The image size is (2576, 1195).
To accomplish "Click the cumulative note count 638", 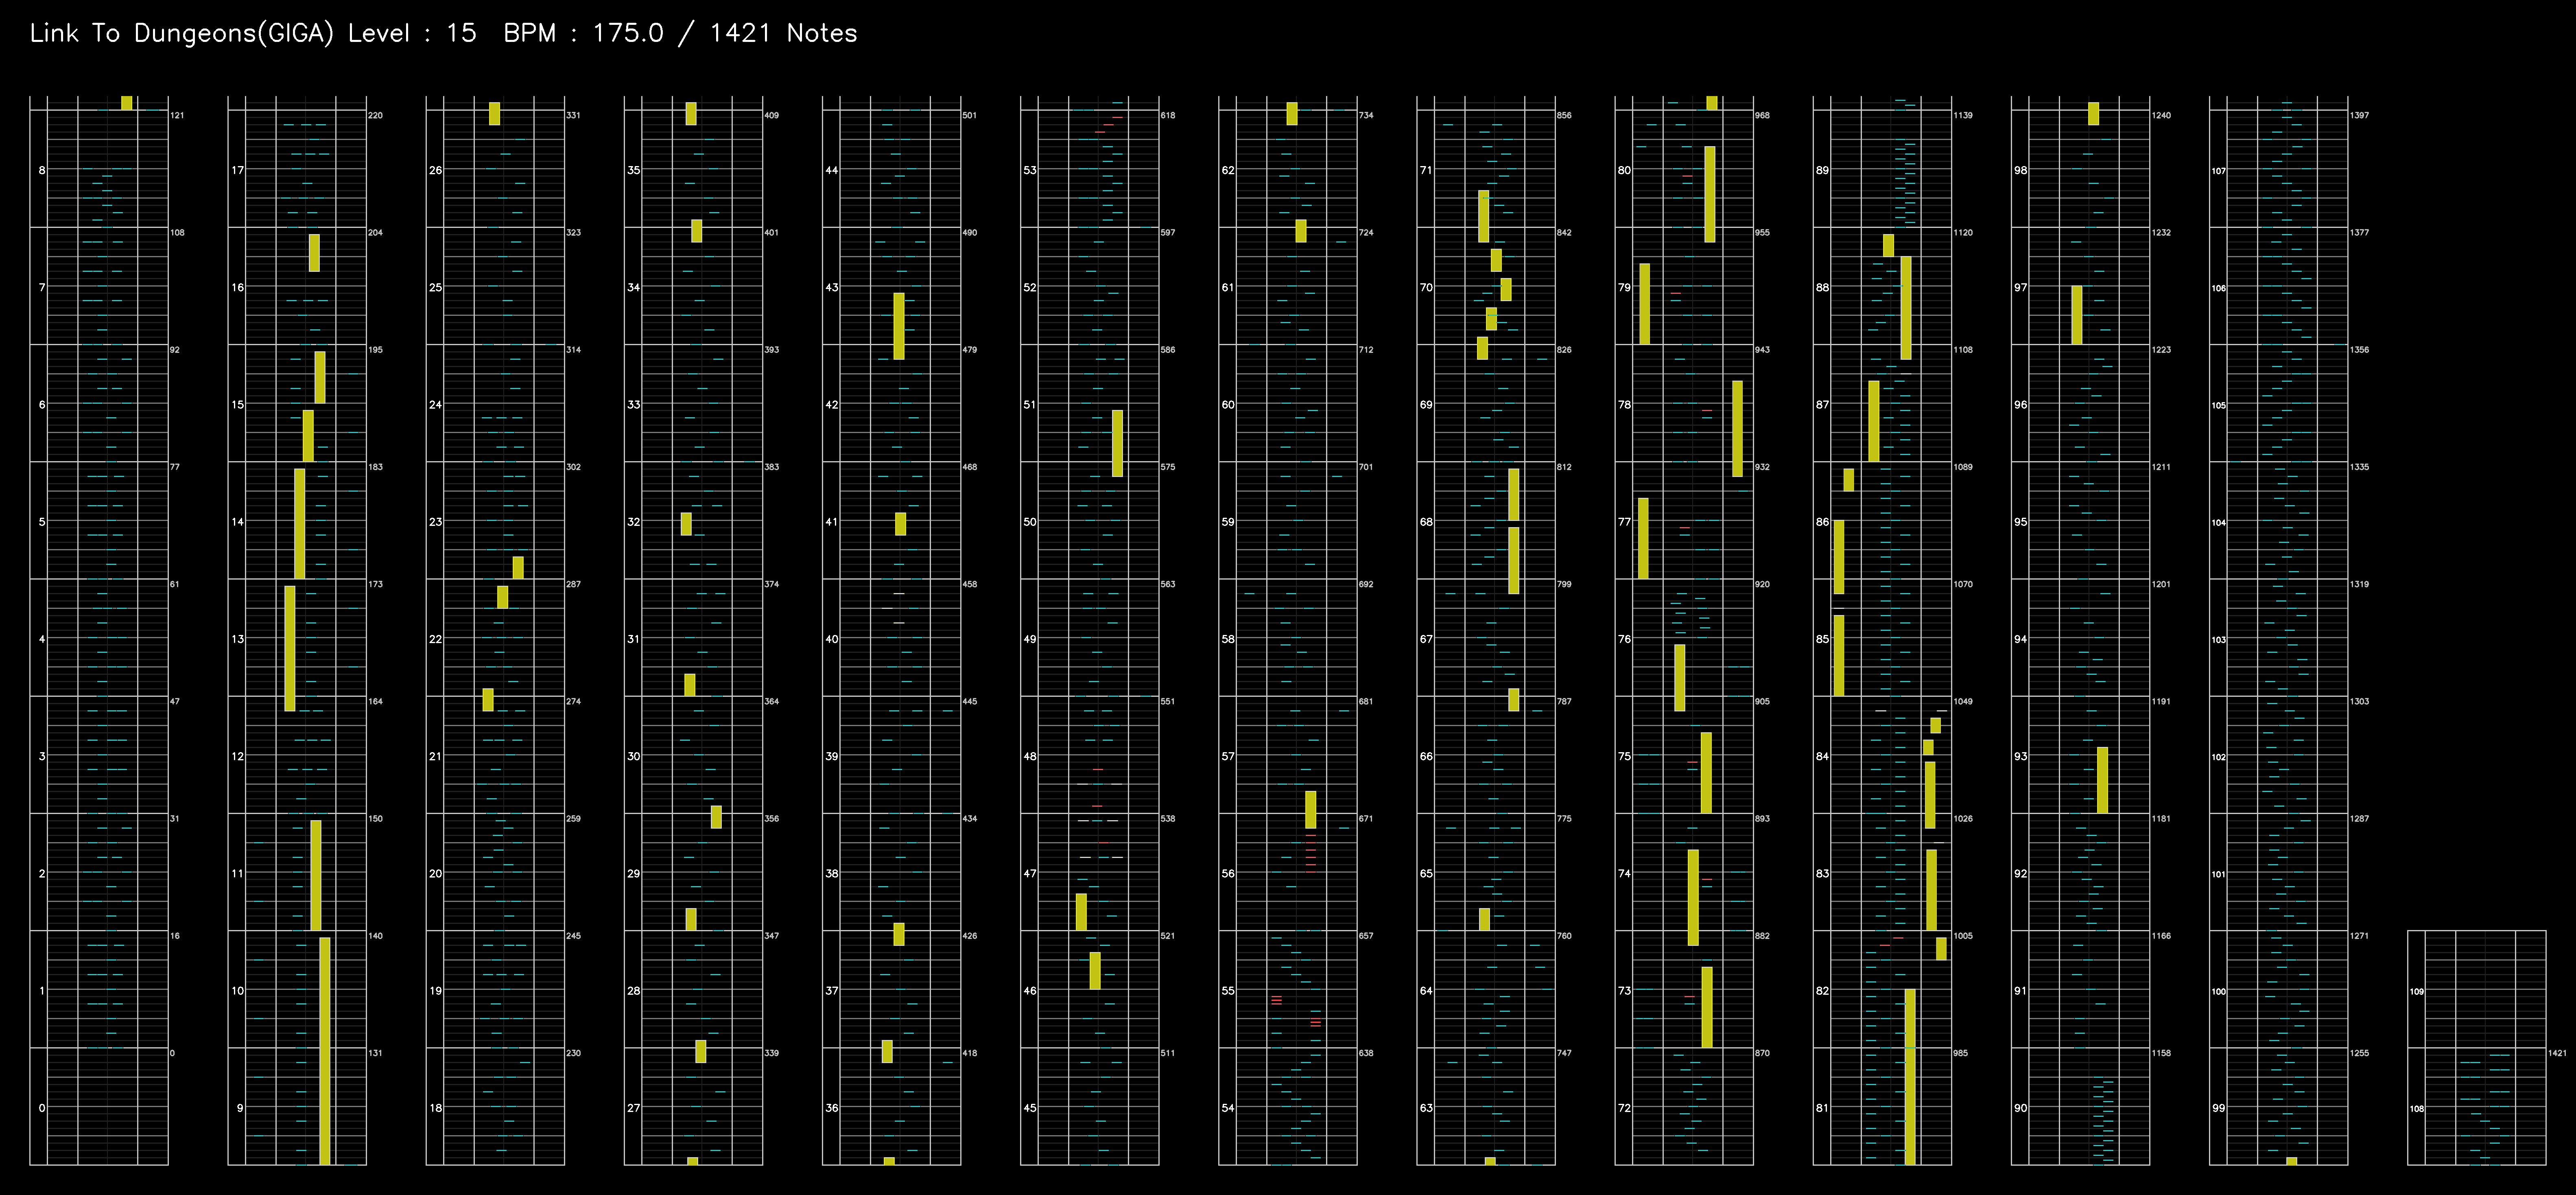I will 1366,1053.
